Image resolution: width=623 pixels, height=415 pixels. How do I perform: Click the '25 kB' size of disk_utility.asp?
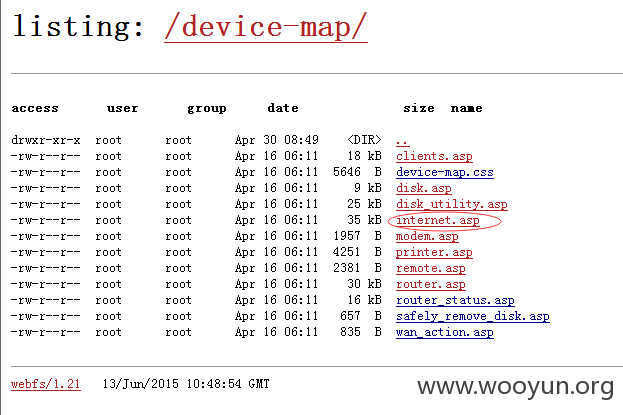pyautogui.click(x=364, y=204)
